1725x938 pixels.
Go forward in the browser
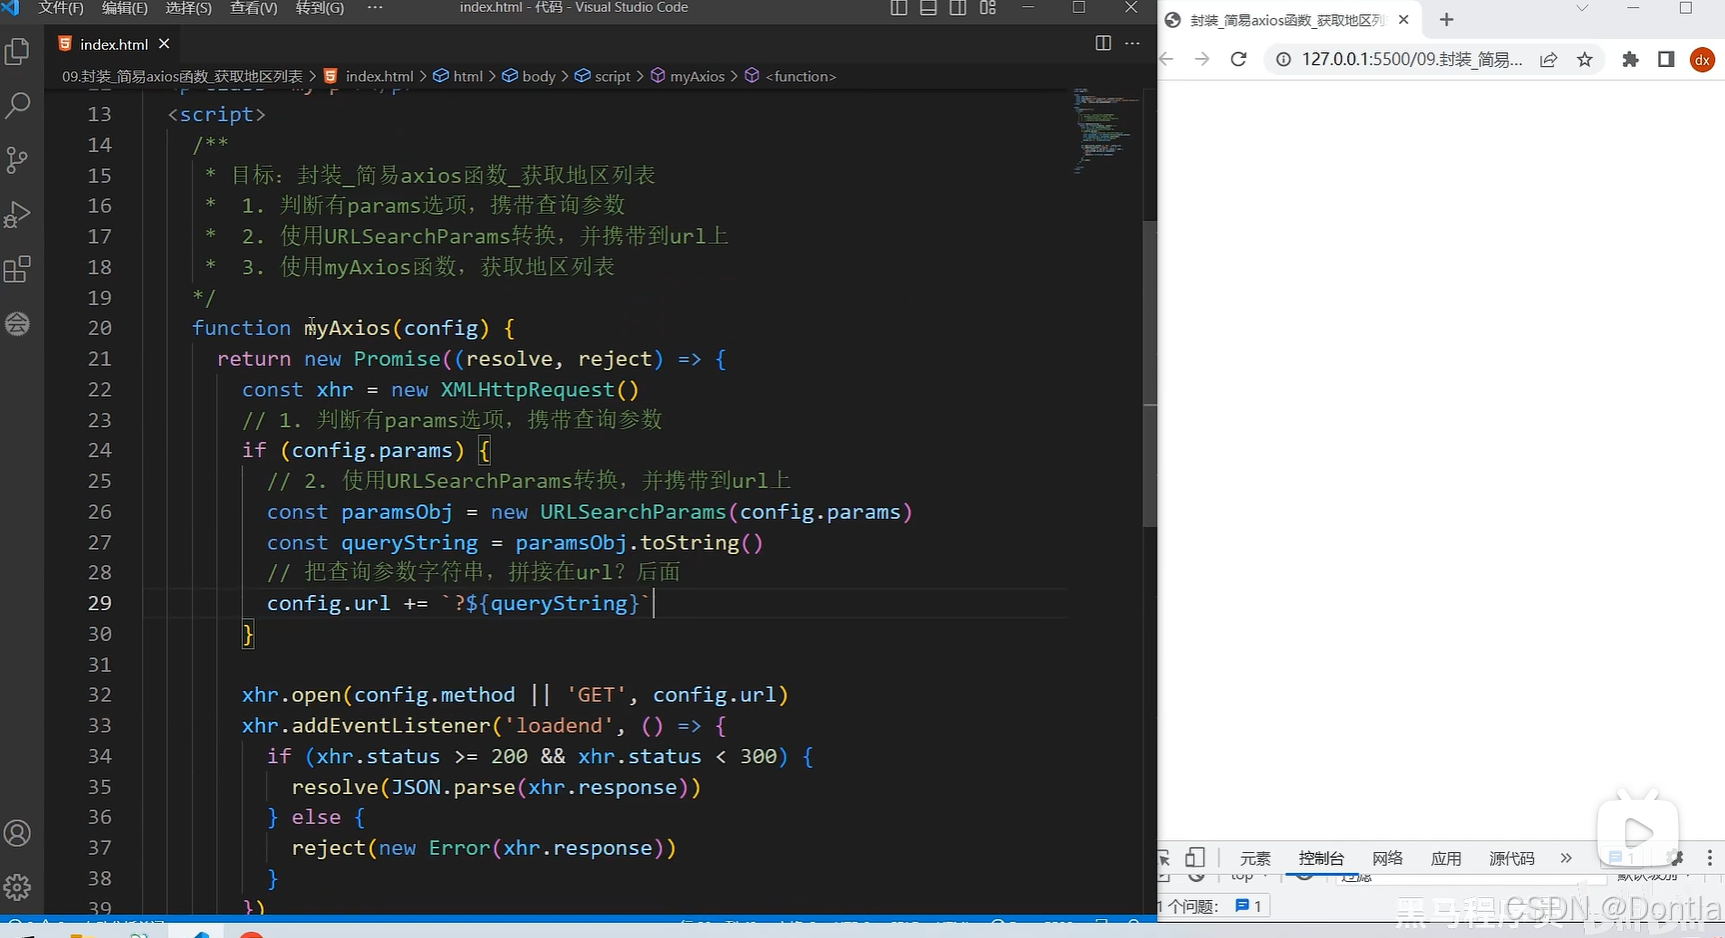pos(1202,59)
